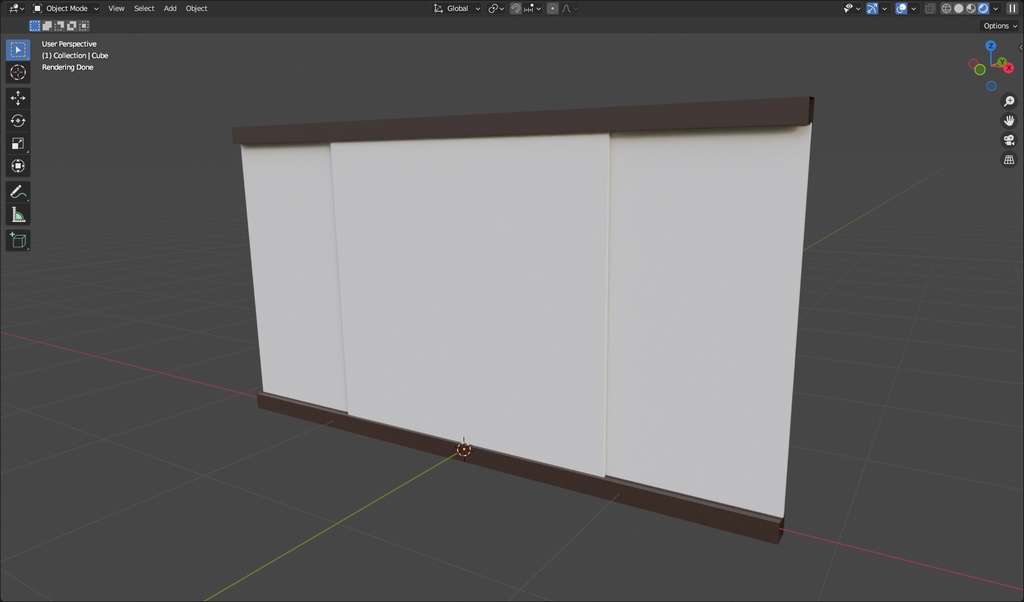Click the 'User Perspective' text
This screenshot has height=602, width=1024.
pyautogui.click(x=69, y=44)
